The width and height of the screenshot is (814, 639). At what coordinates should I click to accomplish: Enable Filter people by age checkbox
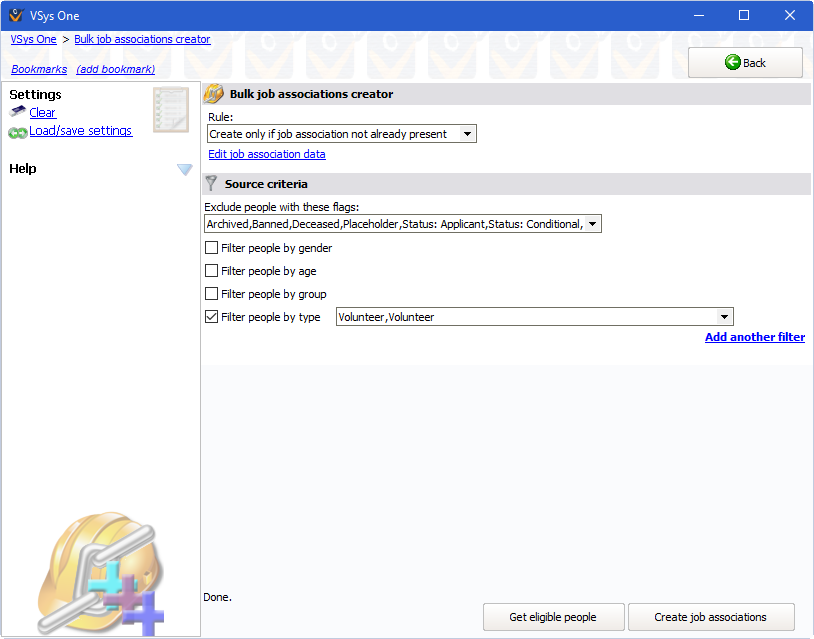(211, 270)
